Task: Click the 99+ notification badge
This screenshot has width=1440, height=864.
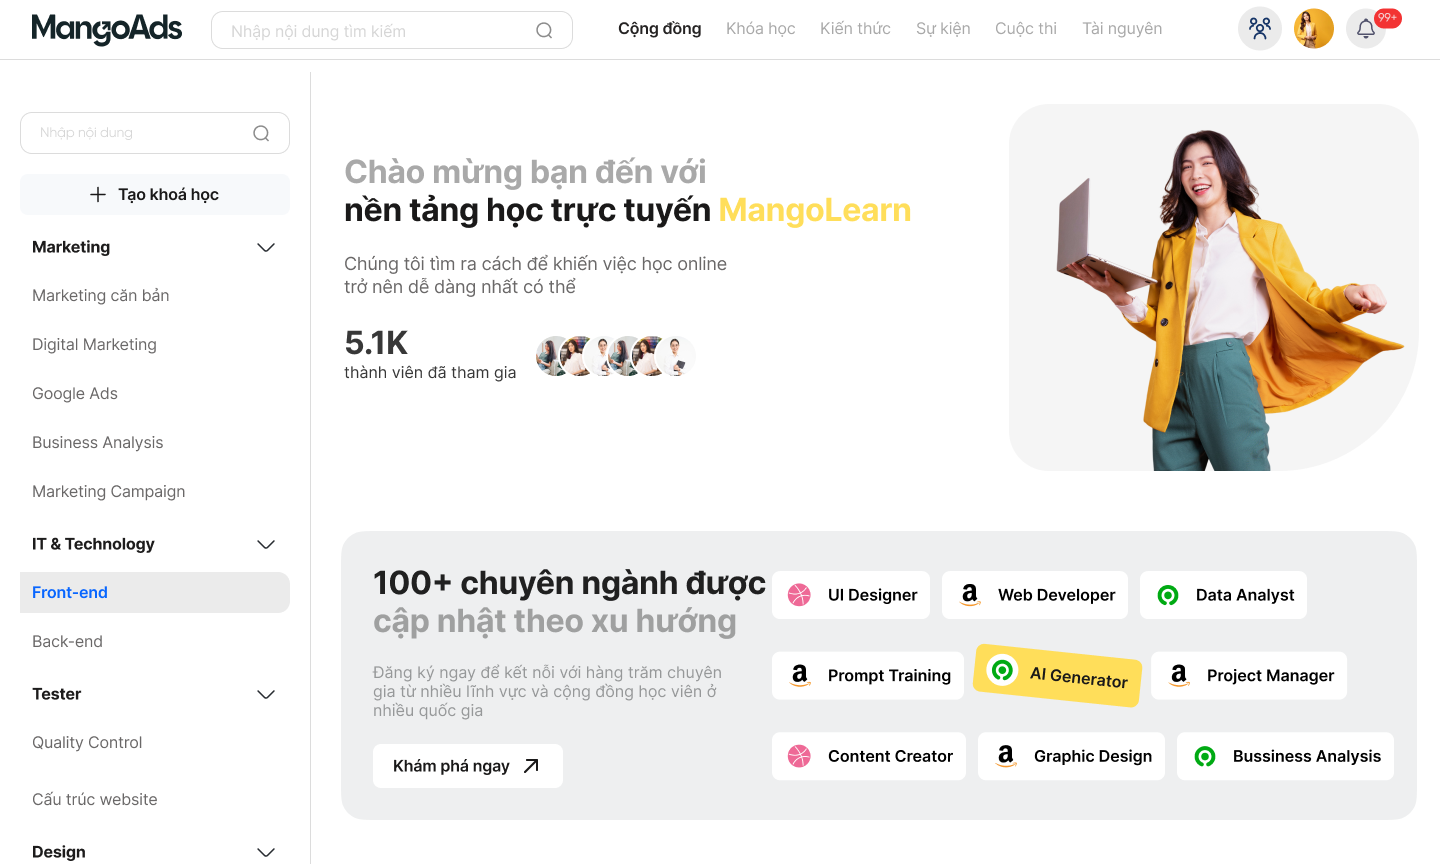Action: tap(1388, 18)
